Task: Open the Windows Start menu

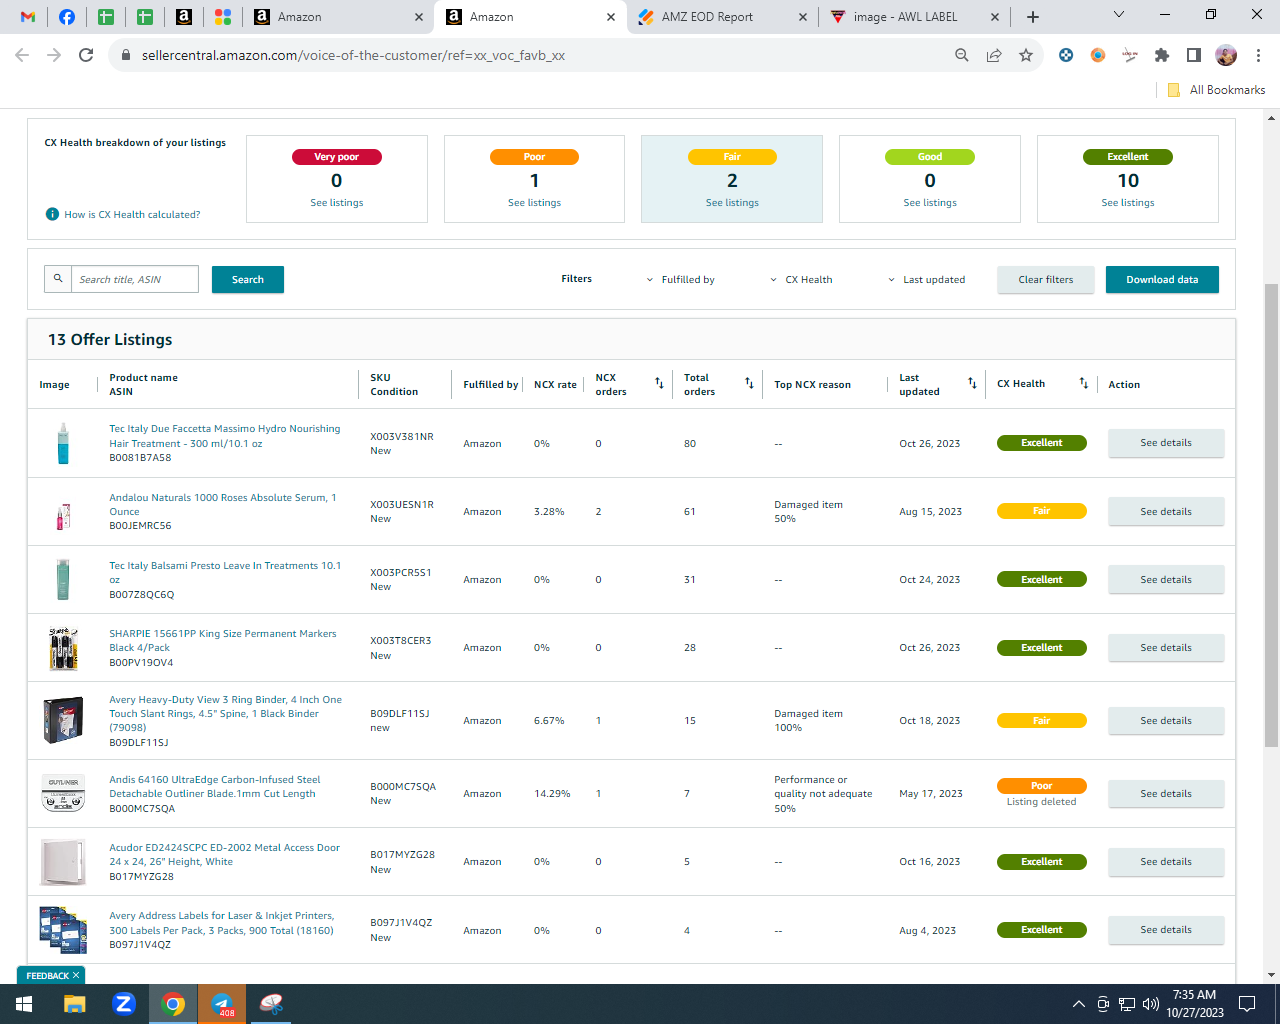Action: coord(24,1004)
